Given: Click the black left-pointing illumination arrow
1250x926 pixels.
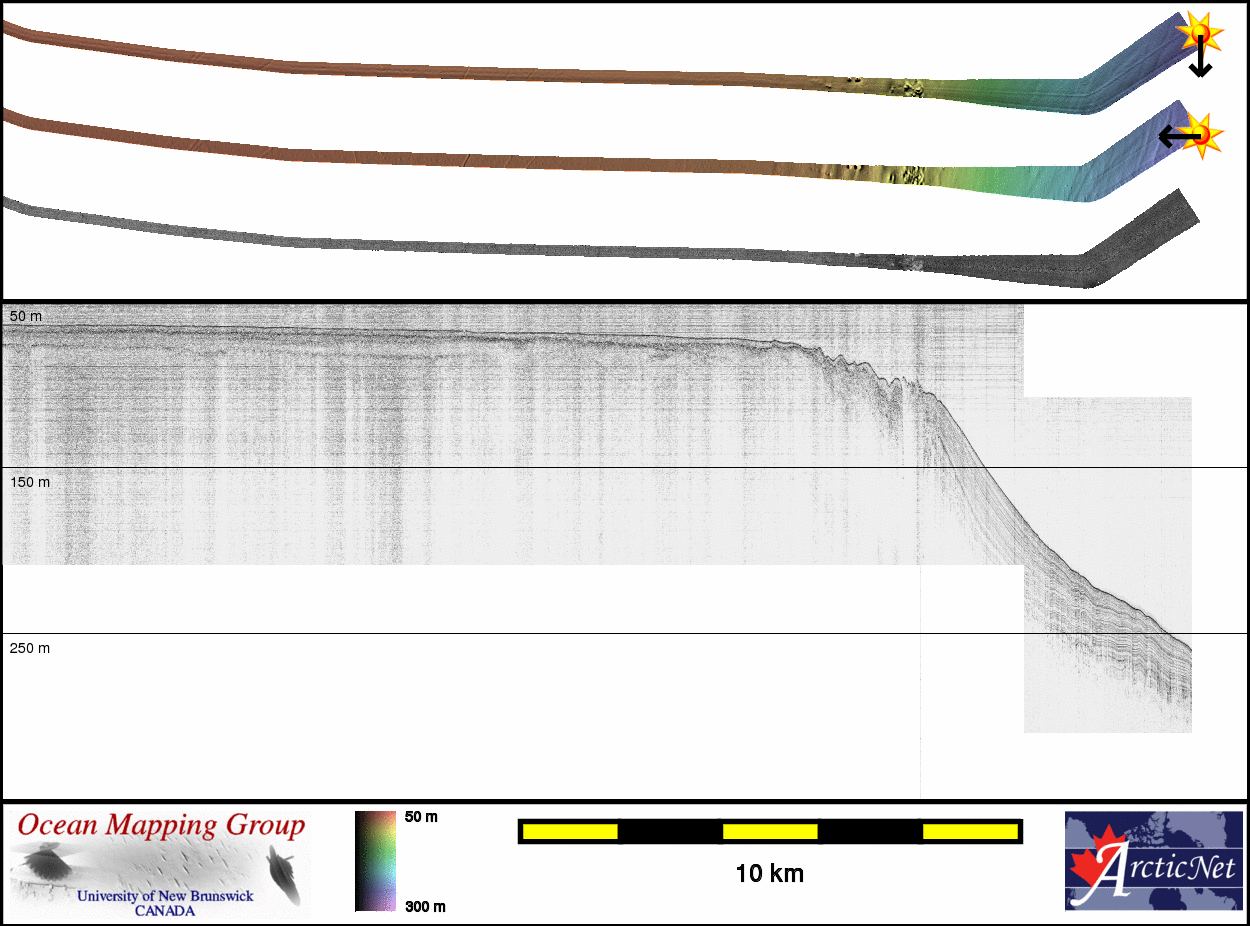Looking at the screenshot, I should [x=1176, y=134].
